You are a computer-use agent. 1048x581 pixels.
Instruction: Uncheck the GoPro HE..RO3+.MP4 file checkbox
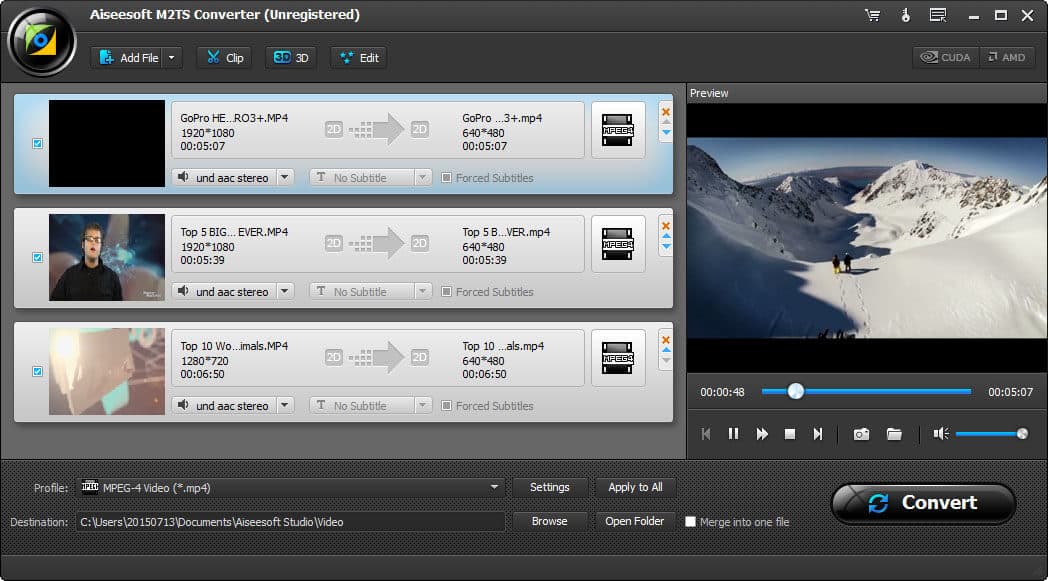click(x=37, y=143)
